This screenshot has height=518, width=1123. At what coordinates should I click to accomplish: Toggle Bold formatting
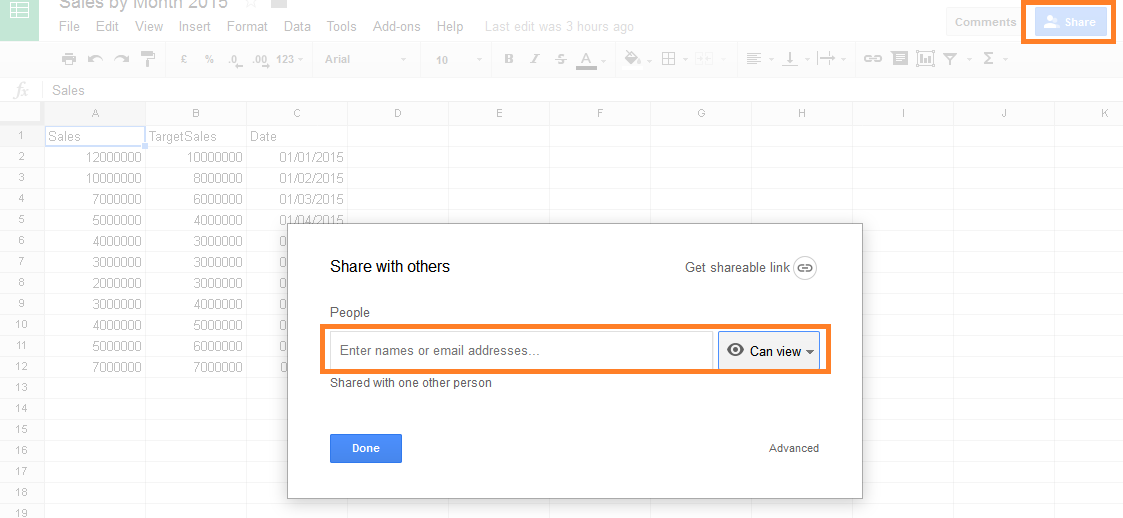[x=508, y=59]
